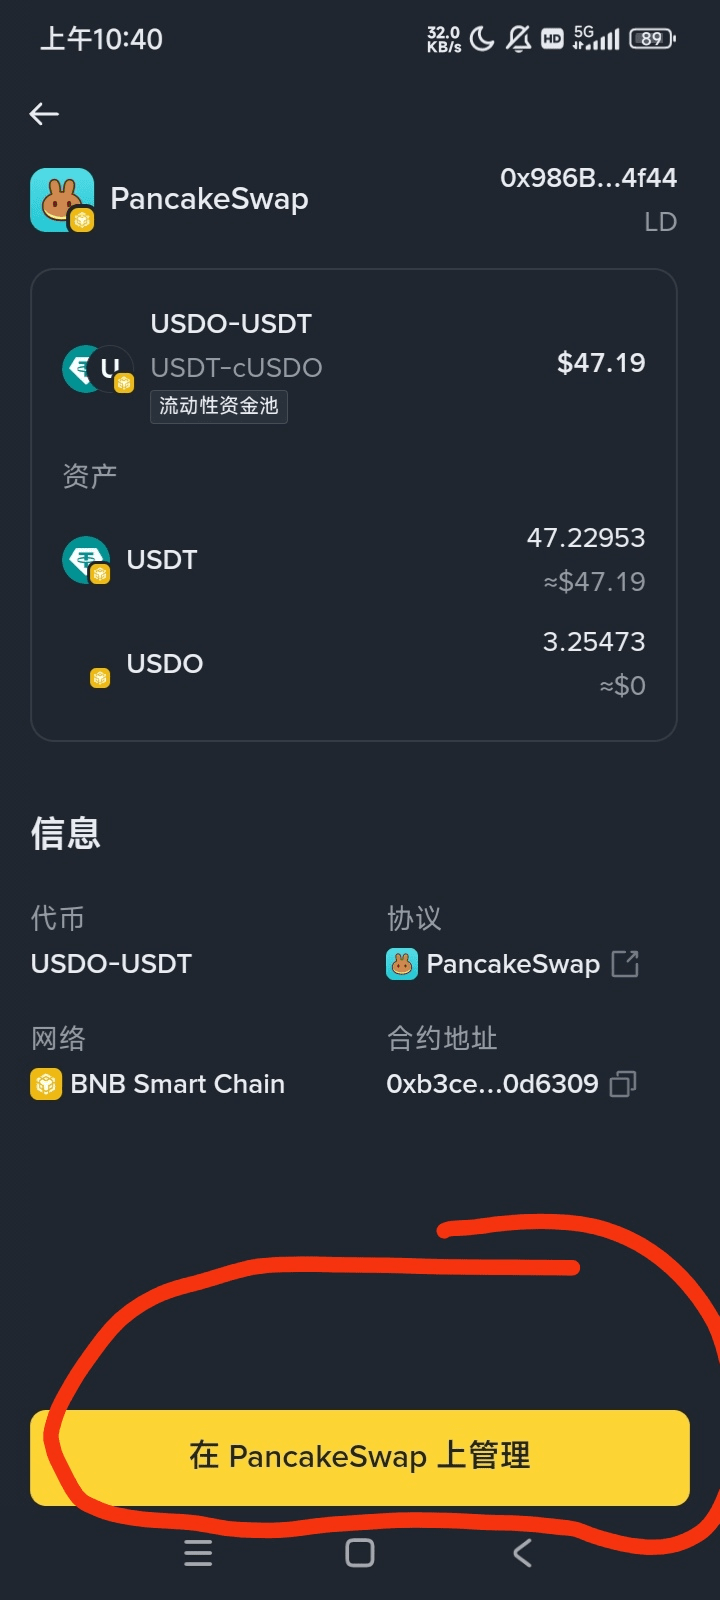Image resolution: width=720 pixels, height=1600 pixels.
Task: Open Android recent apps menu button
Action: tap(198, 1553)
